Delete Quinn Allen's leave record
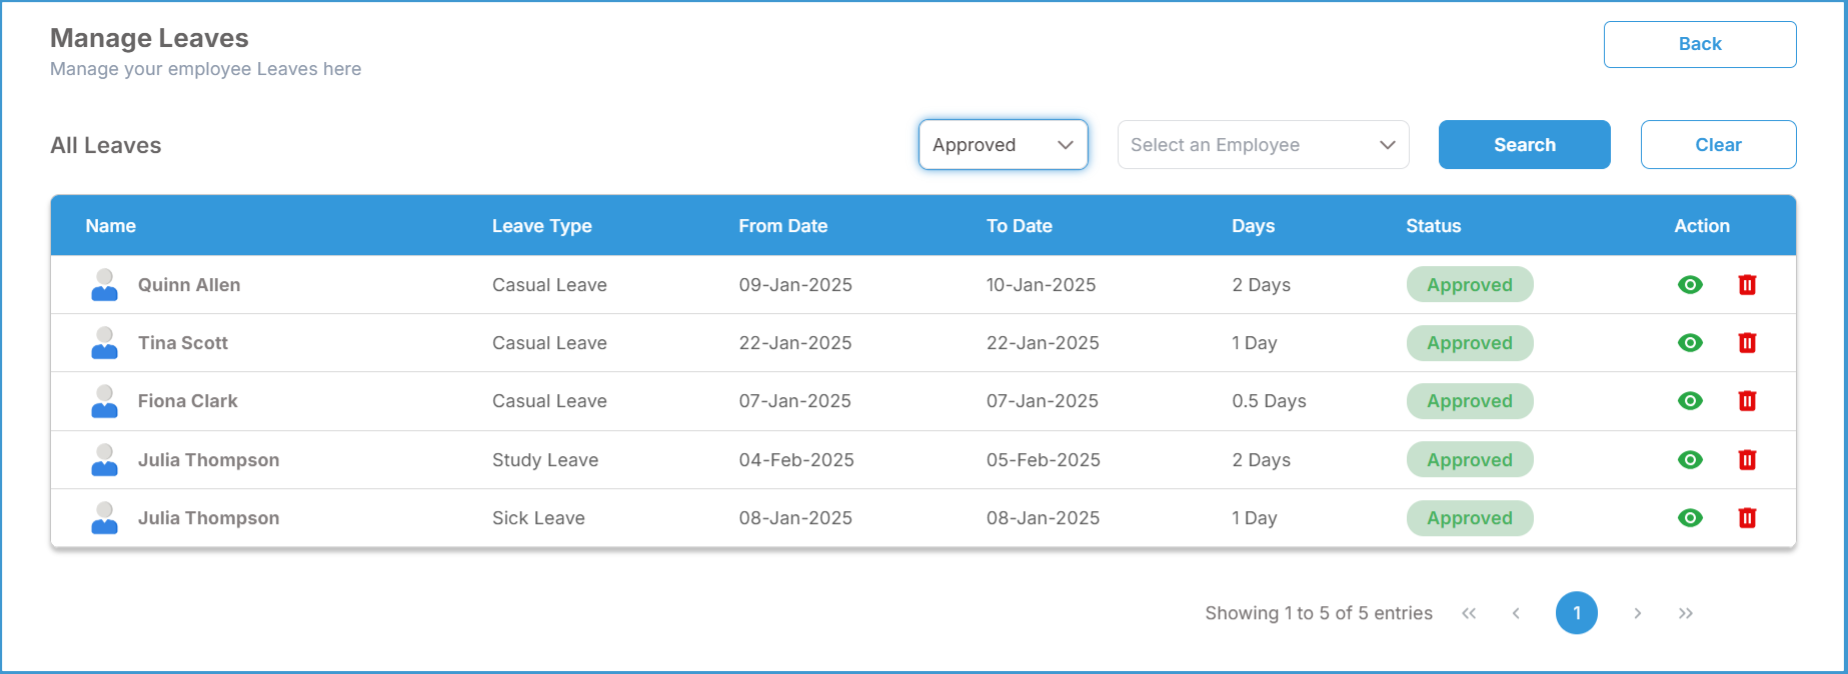The image size is (1848, 674). [x=1747, y=285]
